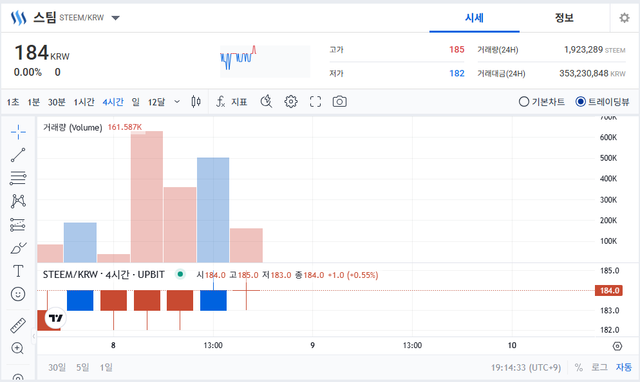Screen dimensions: 640x382
Task: Toggle fullscreen chart mode
Action: tap(315, 102)
